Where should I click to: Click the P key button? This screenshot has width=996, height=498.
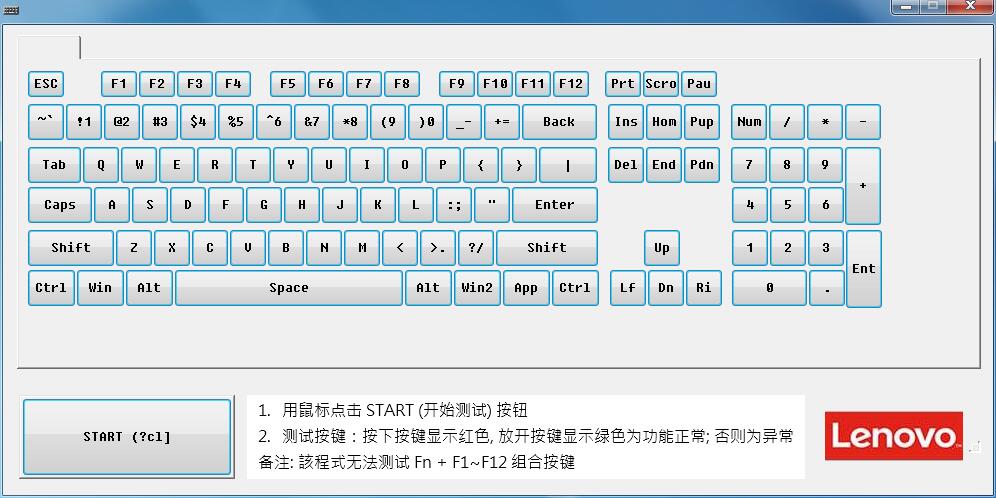(x=443, y=165)
